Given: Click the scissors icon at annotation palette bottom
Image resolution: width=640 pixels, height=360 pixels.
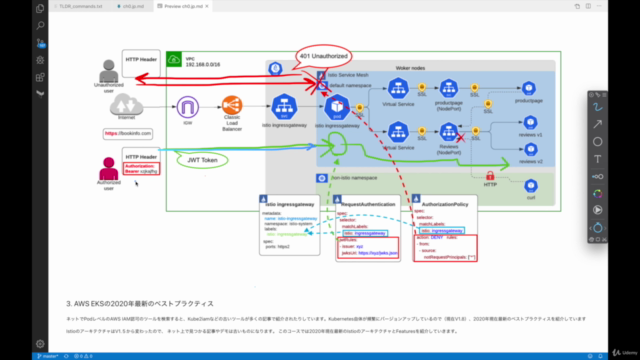Looking at the screenshot, I should coord(604,240).
